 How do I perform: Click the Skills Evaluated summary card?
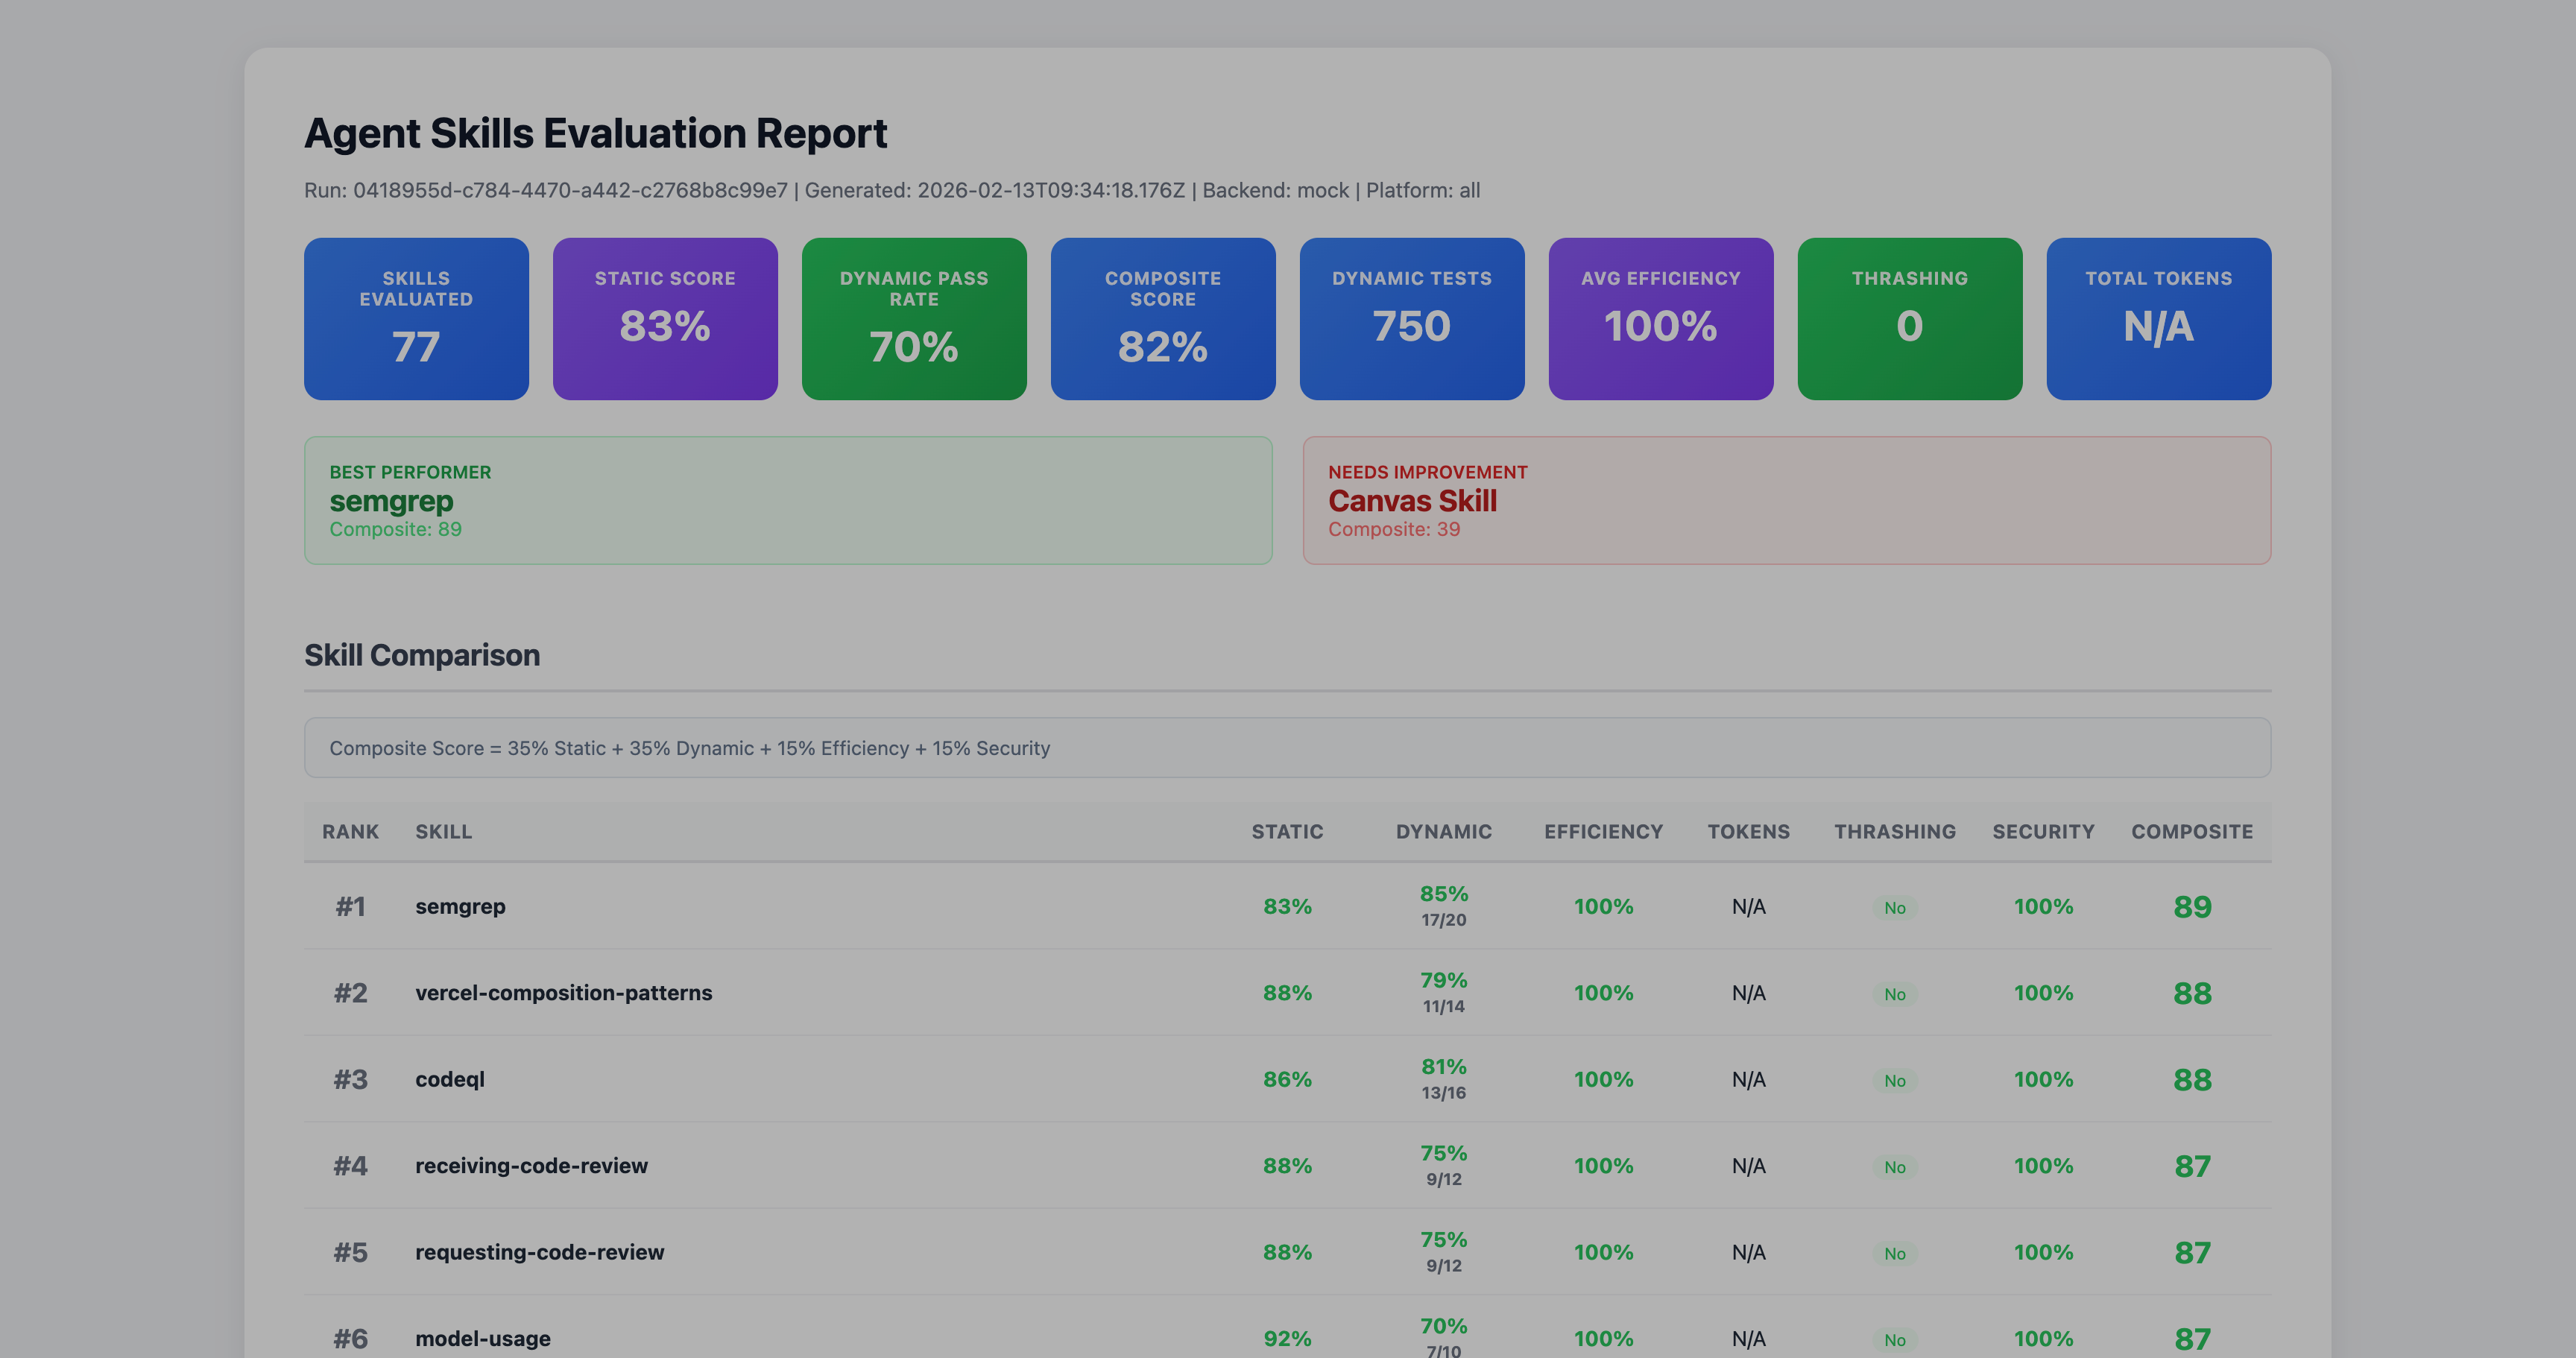point(416,318)
